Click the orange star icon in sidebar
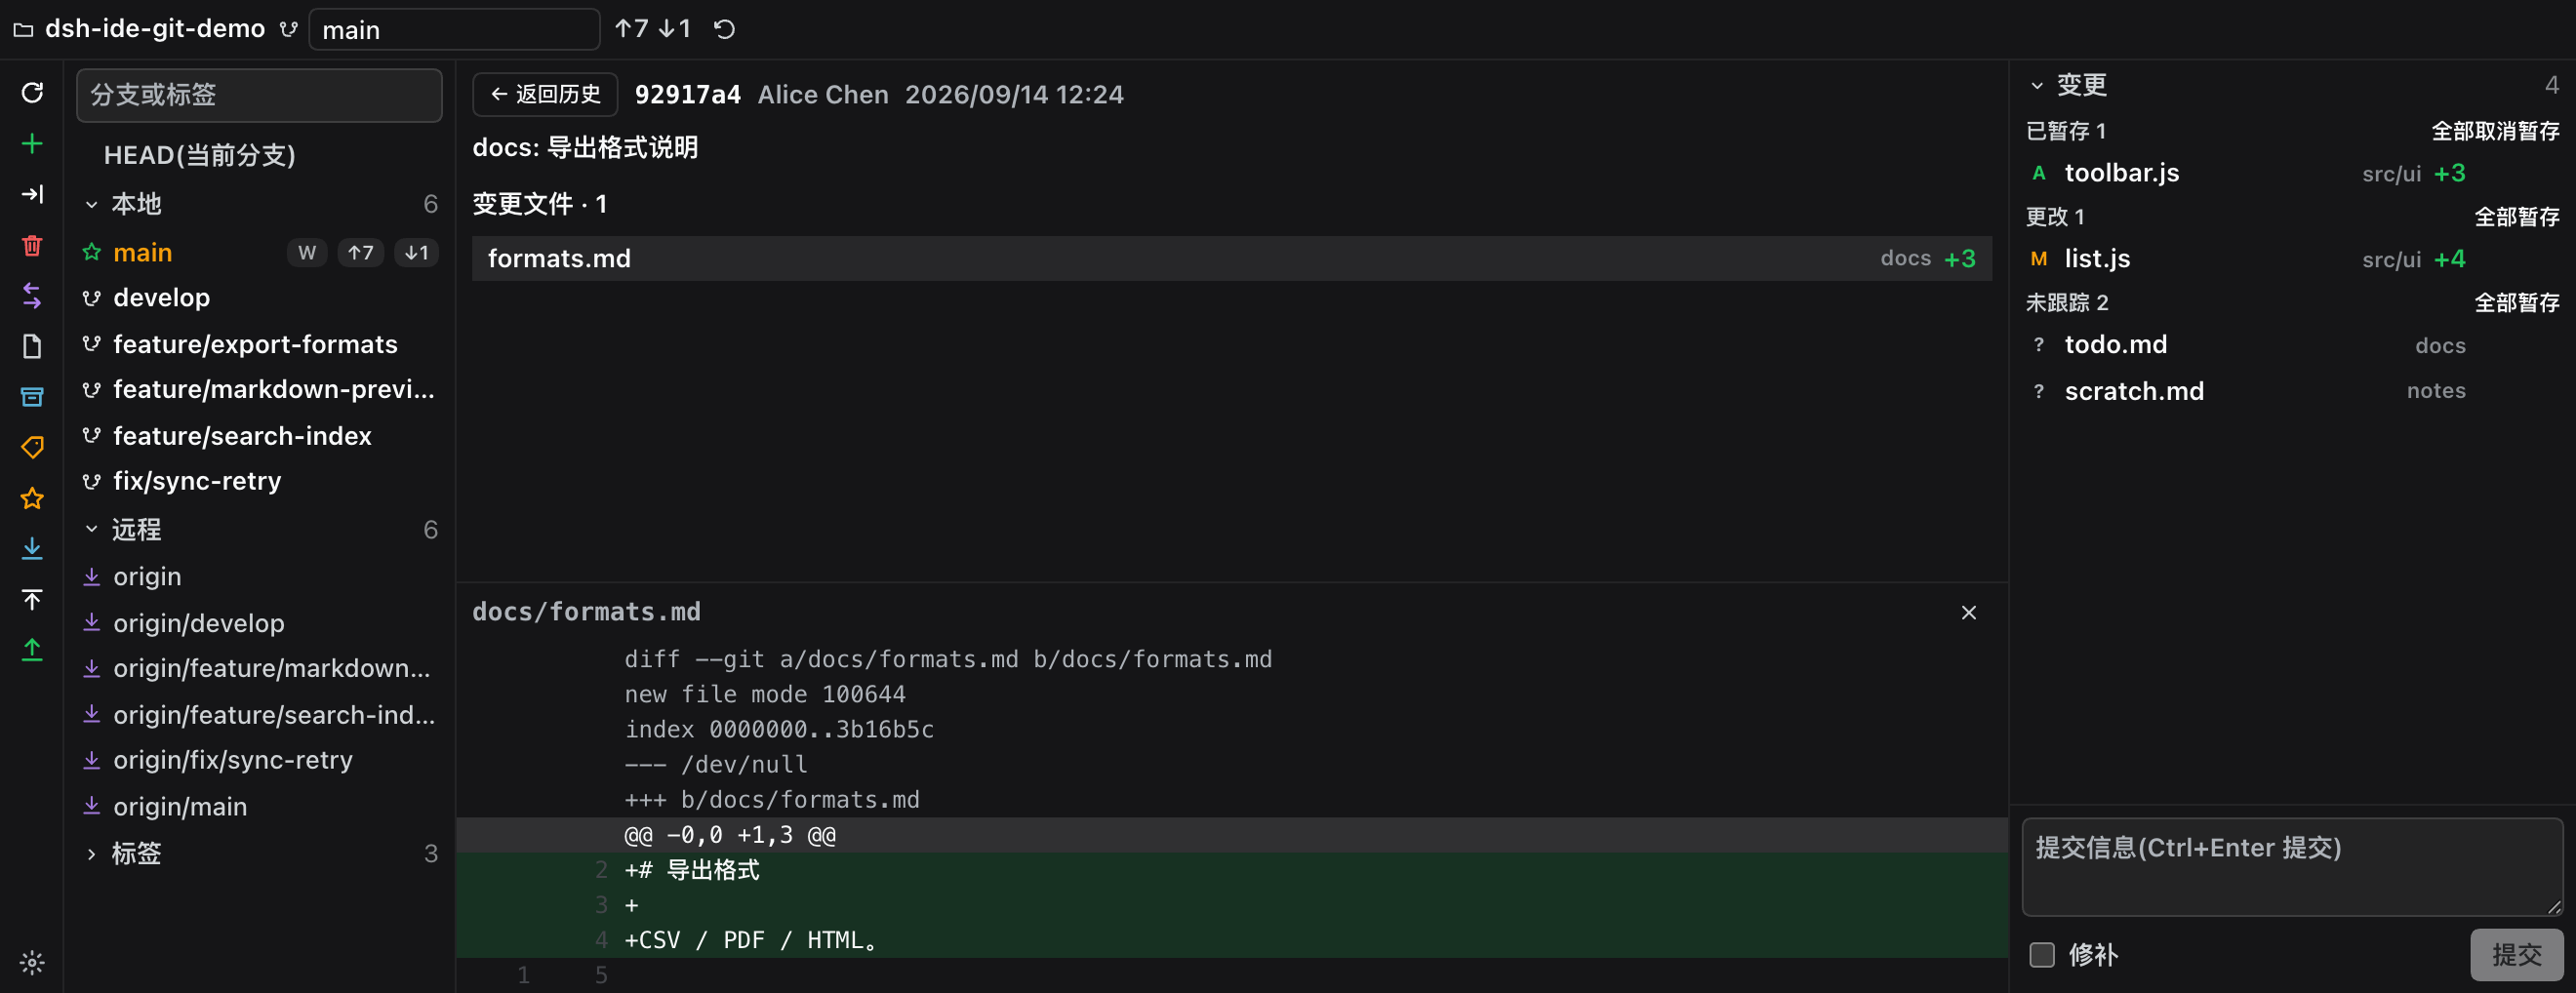Image resolution: width=2576 pixels, height=993 pixels. point(32,498)
